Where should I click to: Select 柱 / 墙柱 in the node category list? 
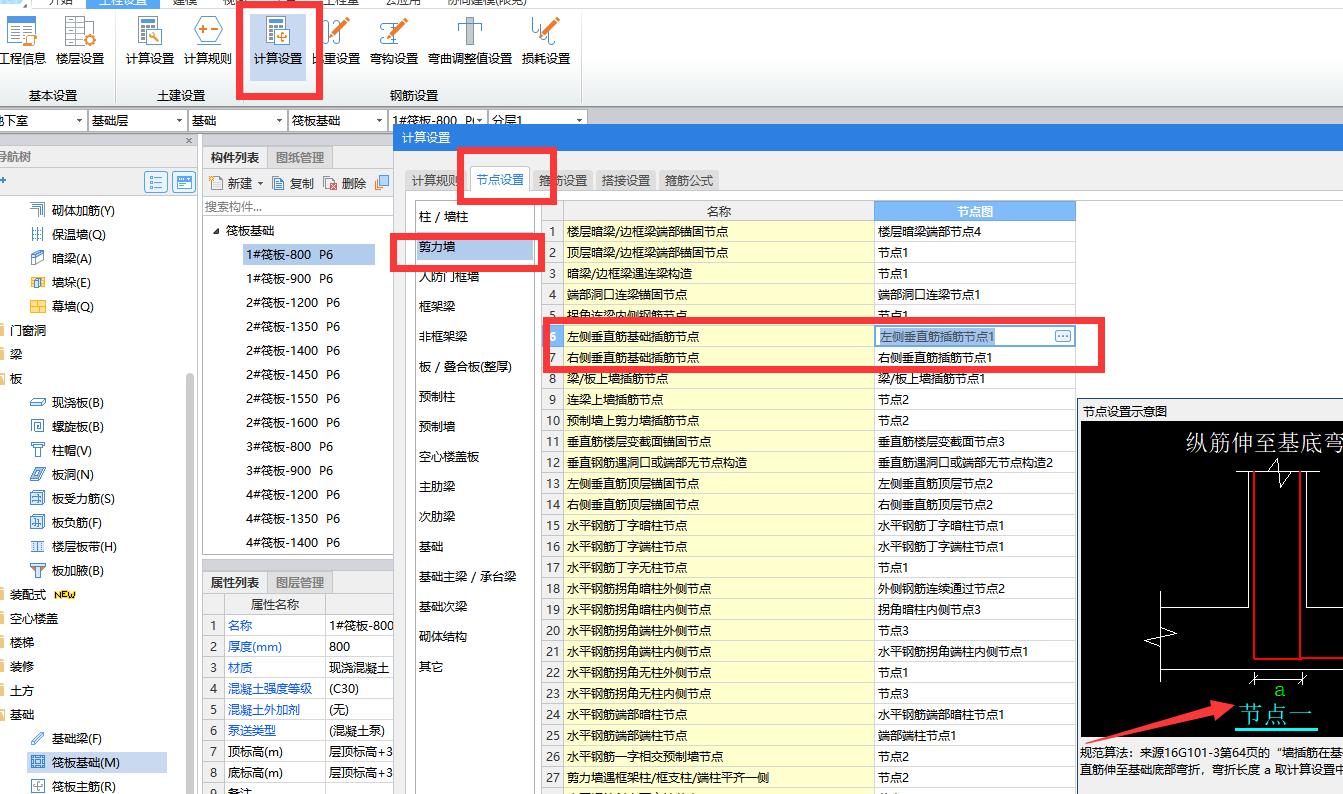475,217
